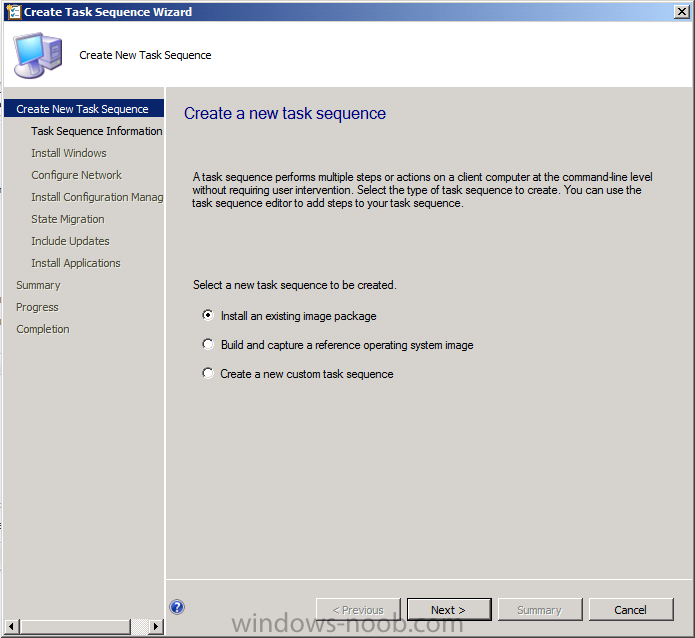695x638 pixels.
Task: Click the Next button
Action: 449,610
